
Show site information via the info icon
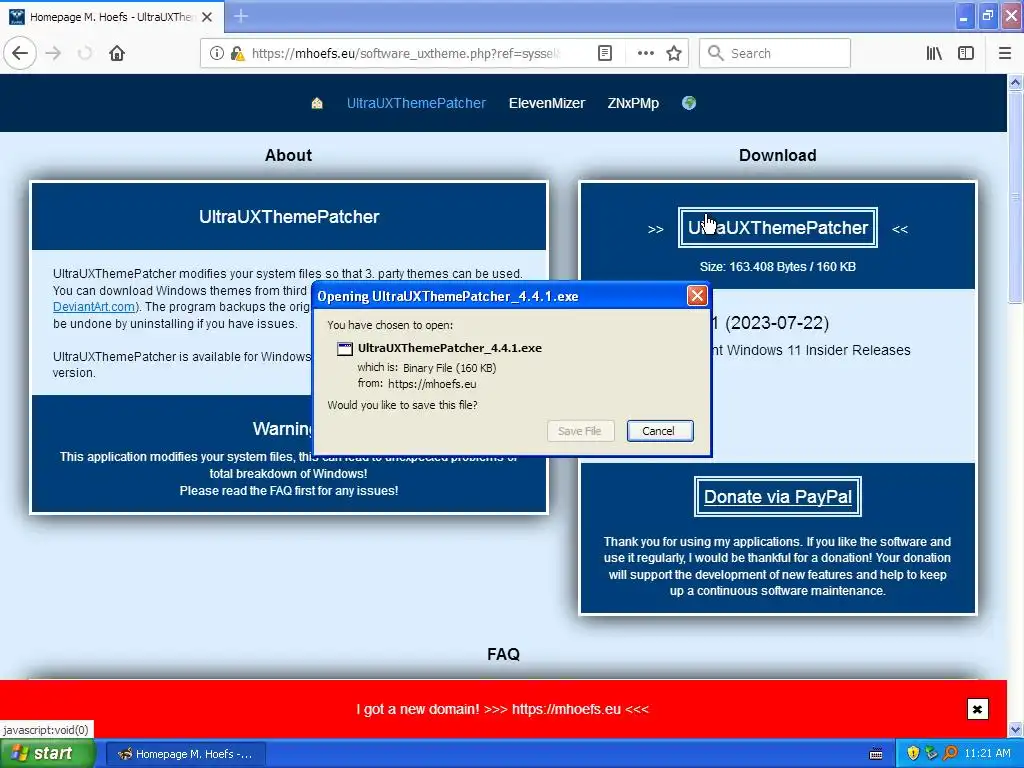pyautogui.click(x=217, y=53)
